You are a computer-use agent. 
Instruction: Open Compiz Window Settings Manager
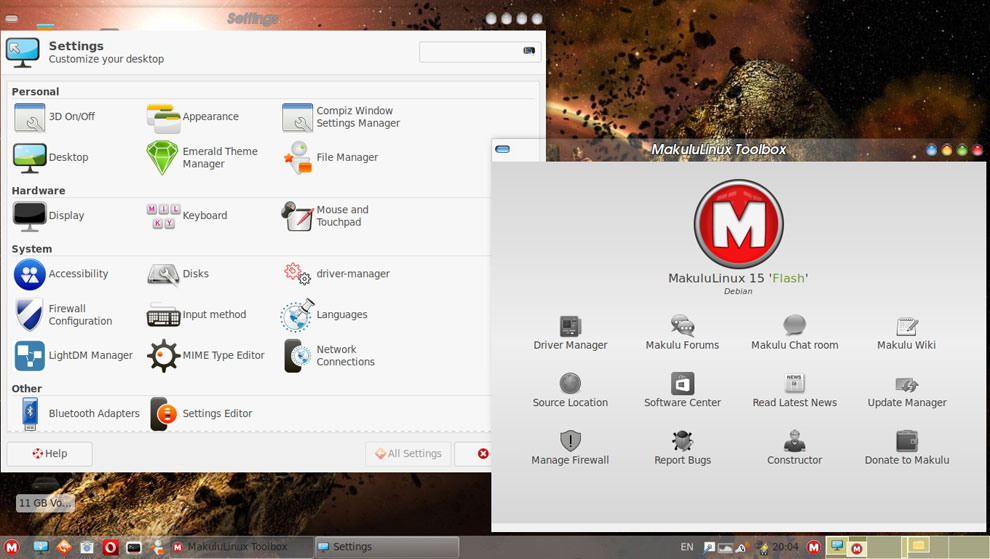point(342,117)
